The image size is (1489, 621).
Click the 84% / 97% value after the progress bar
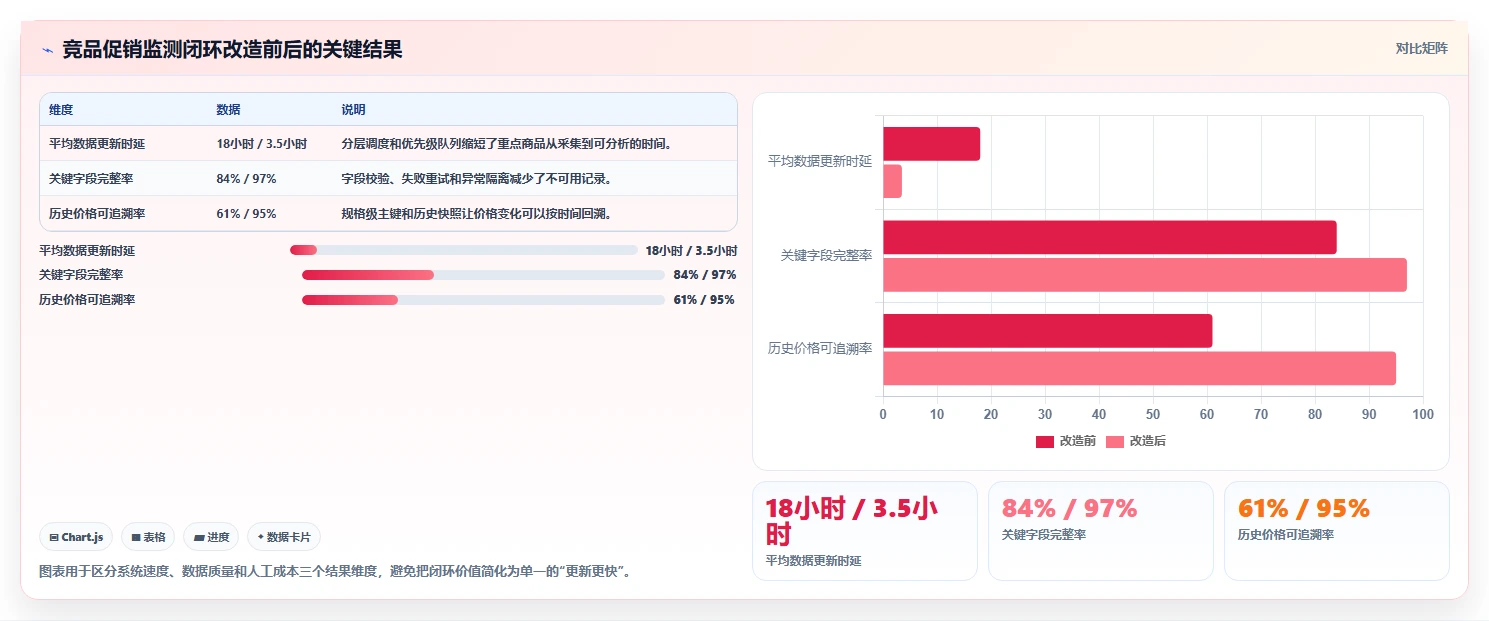(x=705, y=275)
